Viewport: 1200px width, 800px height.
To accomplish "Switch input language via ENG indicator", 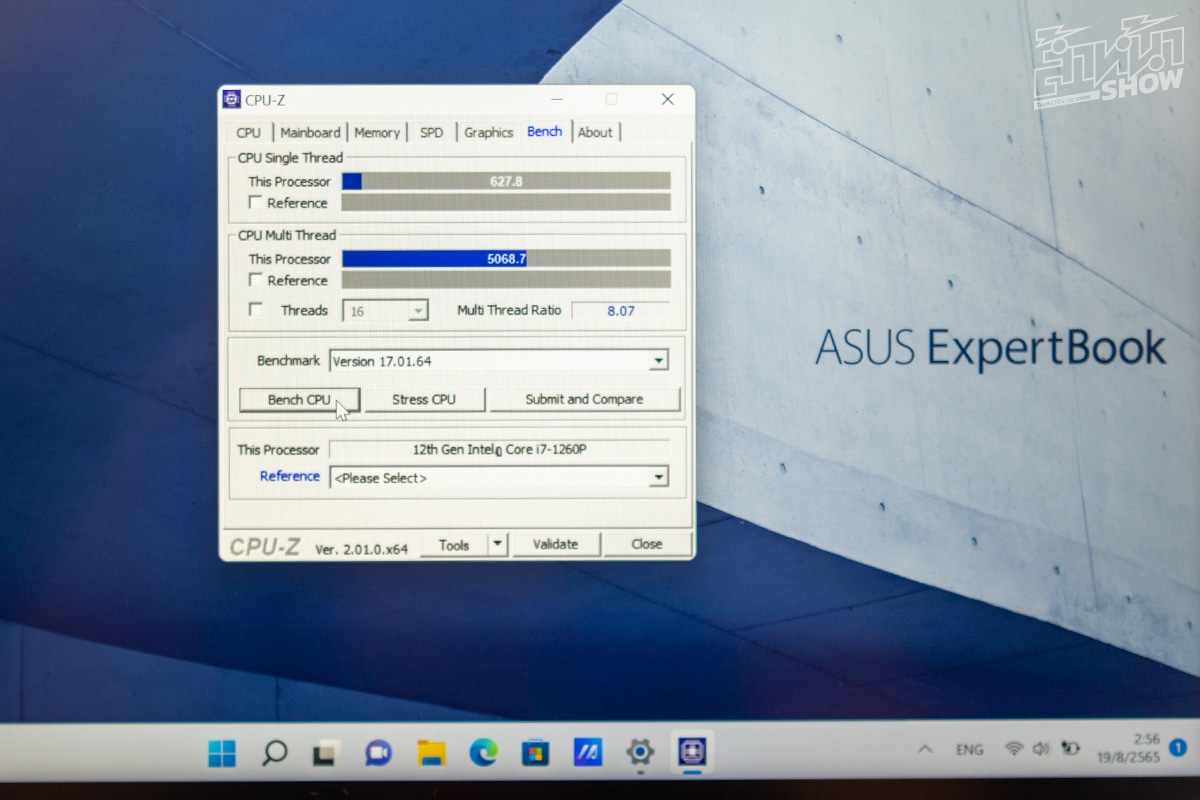I will tap(969, 749).
